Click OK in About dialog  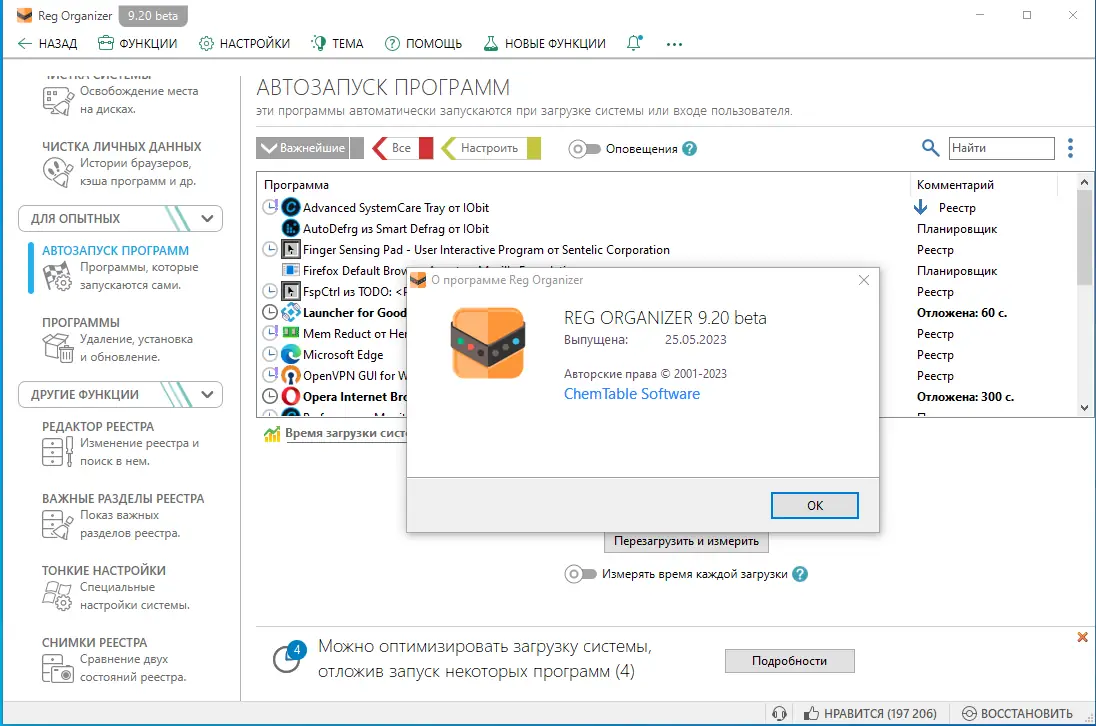(x=814, y=505)
